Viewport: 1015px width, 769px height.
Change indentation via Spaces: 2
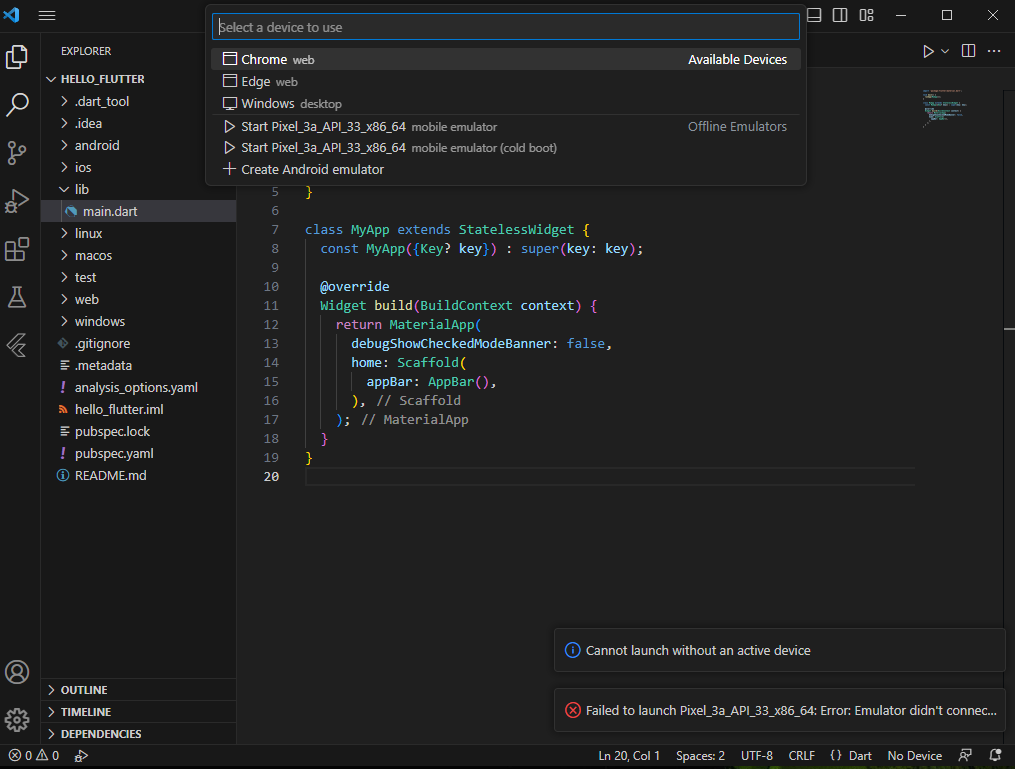(x=700, y=755)
